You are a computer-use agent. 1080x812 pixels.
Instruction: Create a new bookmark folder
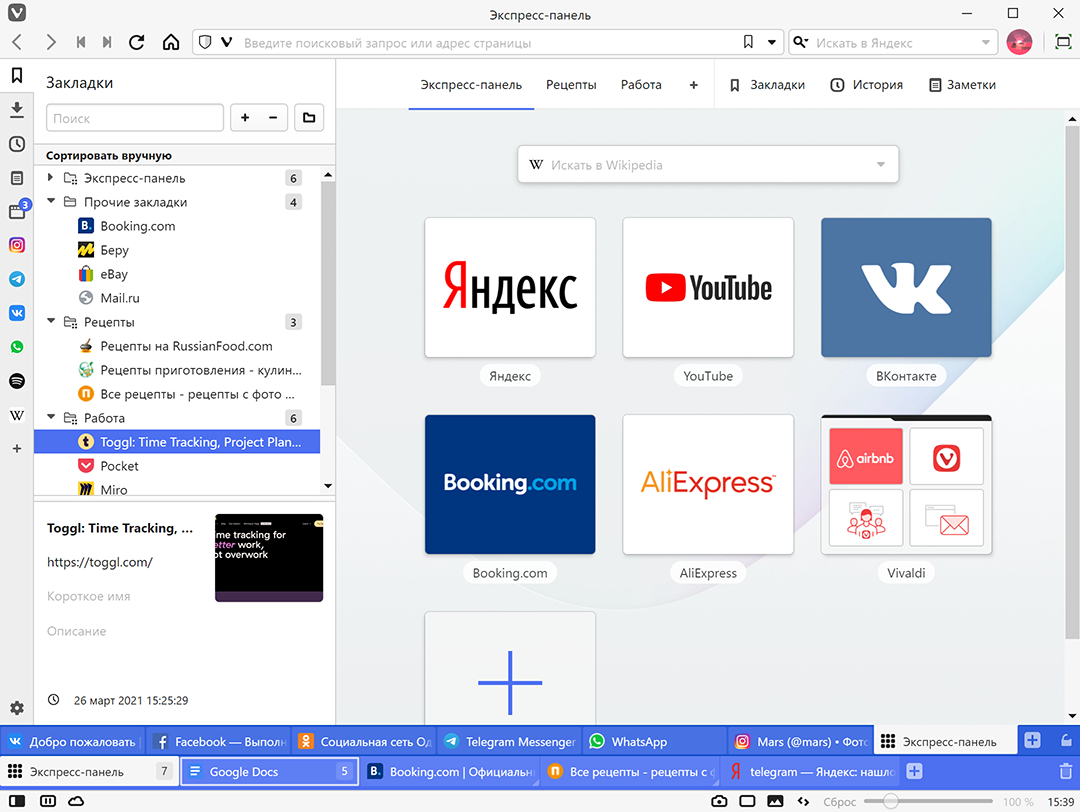point(309,118)
